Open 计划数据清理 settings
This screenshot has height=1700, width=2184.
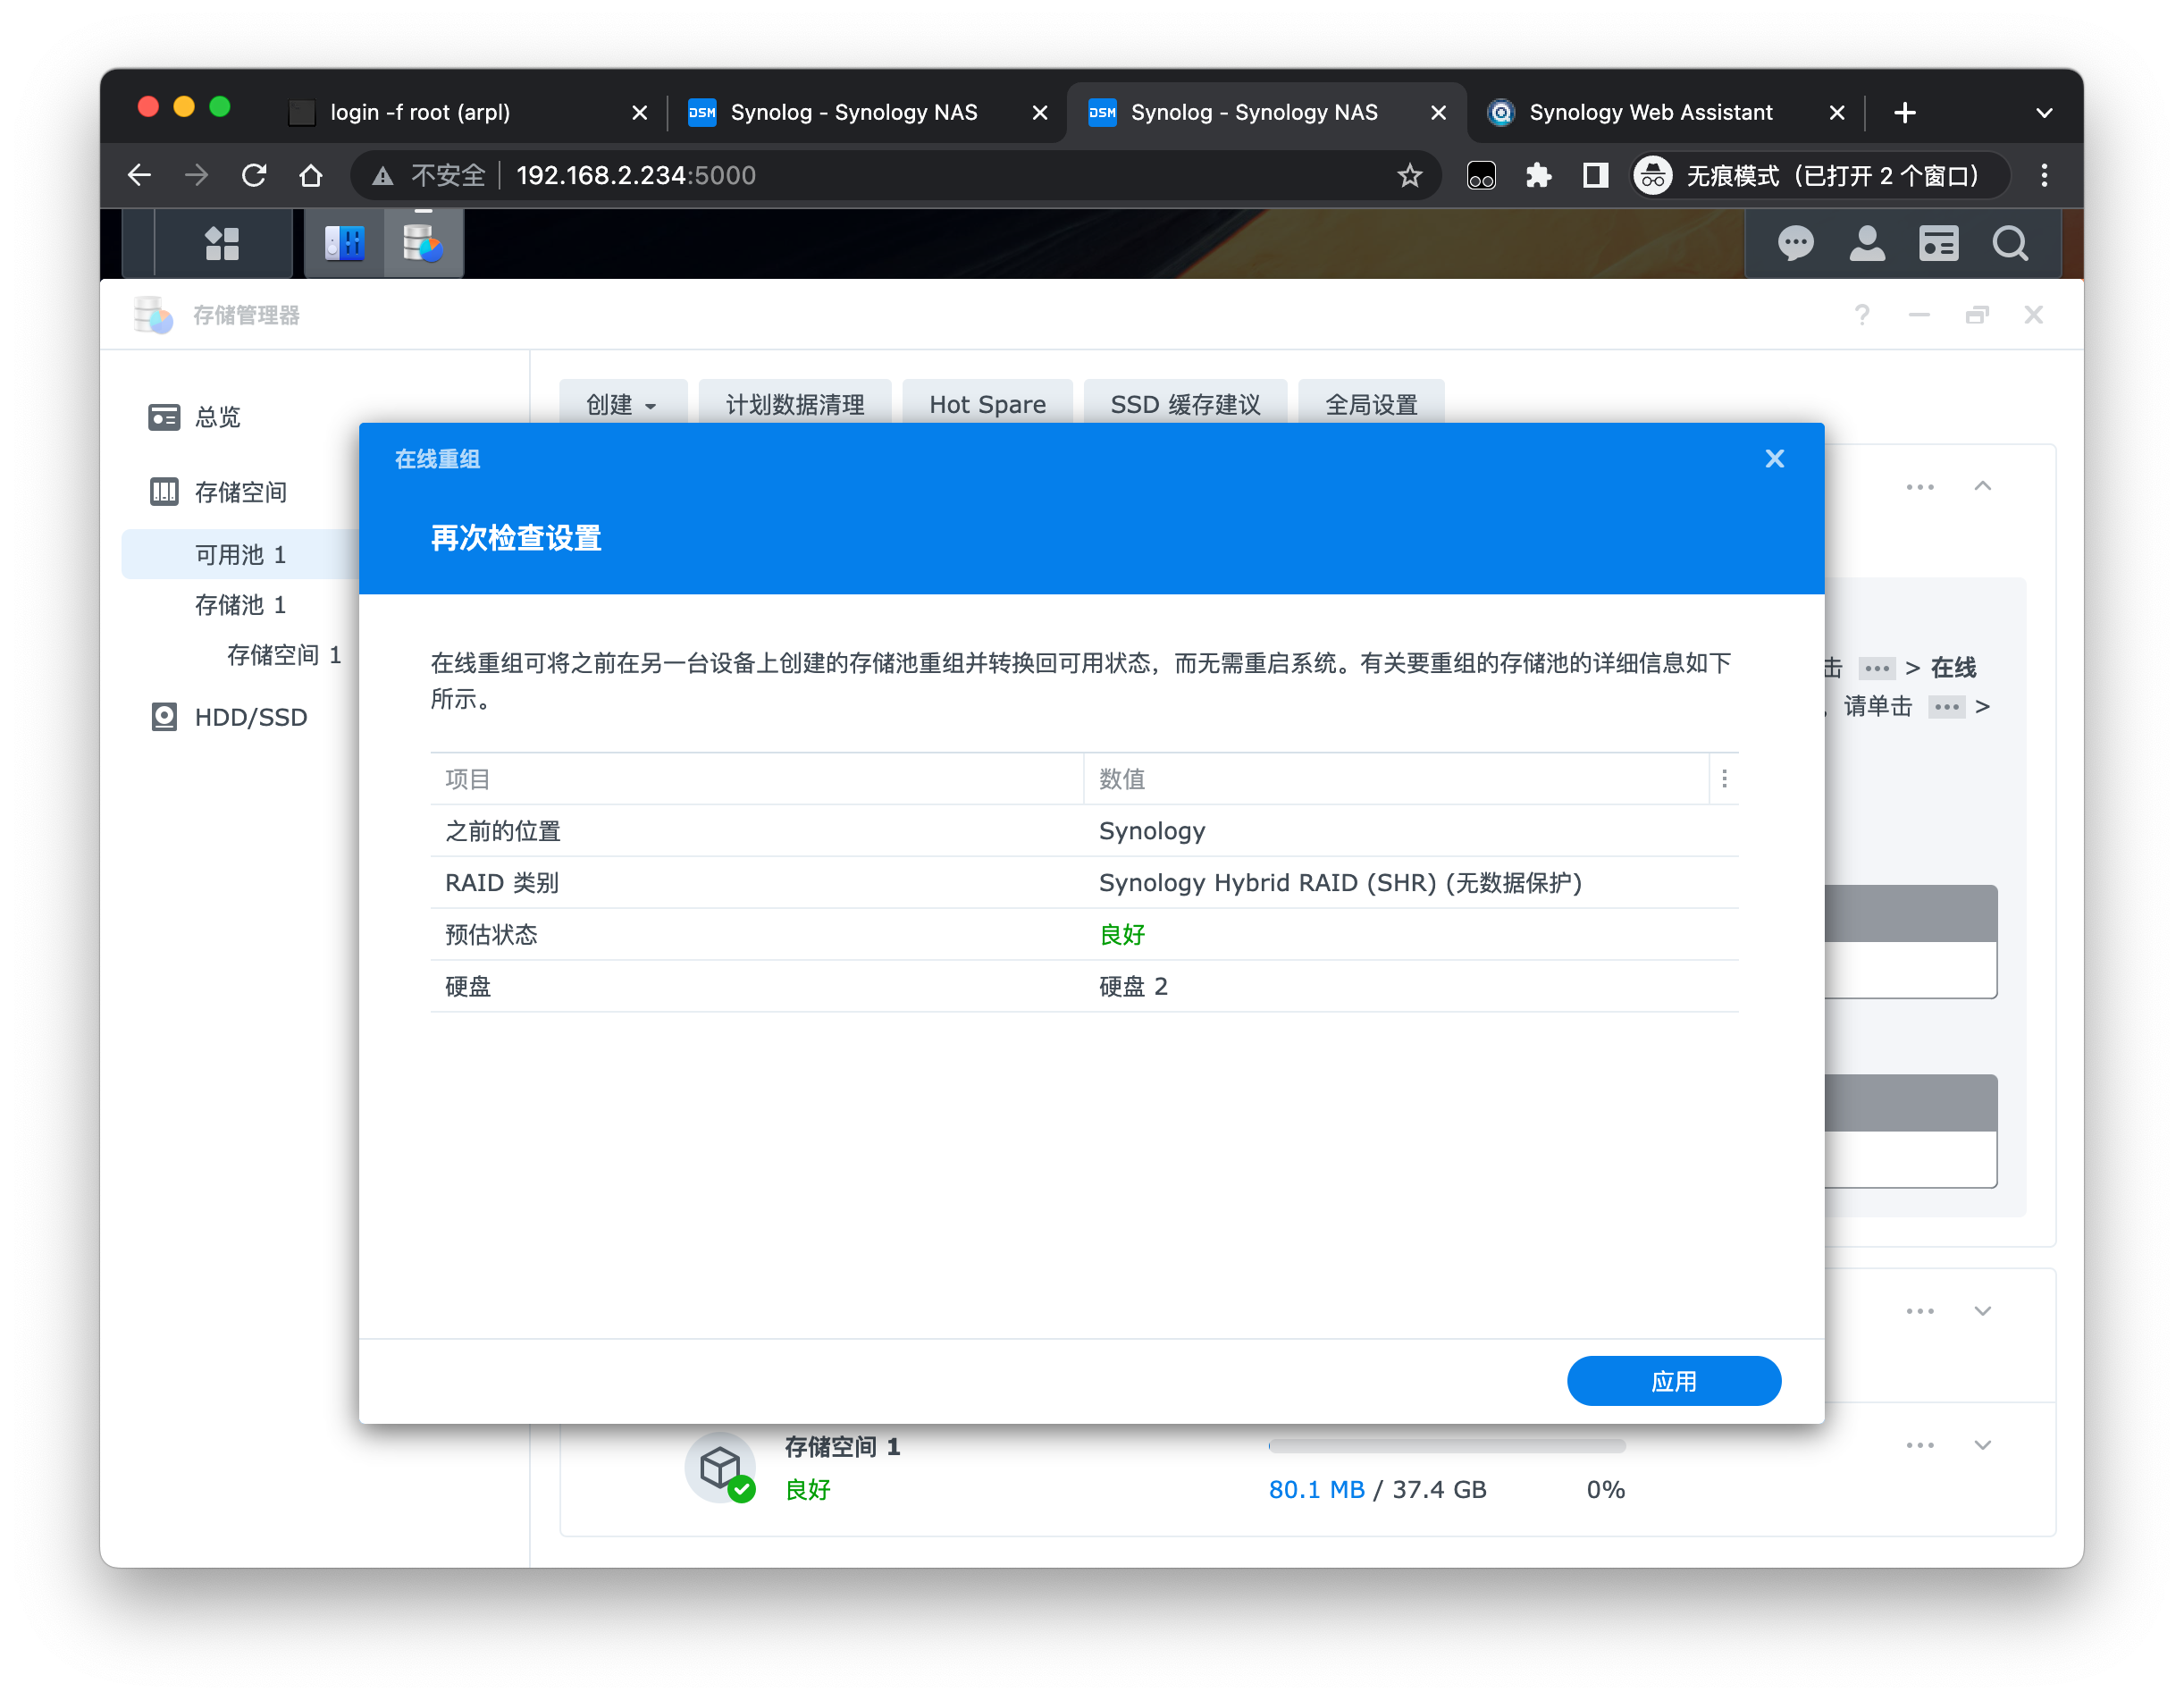[x=794, y=404]
